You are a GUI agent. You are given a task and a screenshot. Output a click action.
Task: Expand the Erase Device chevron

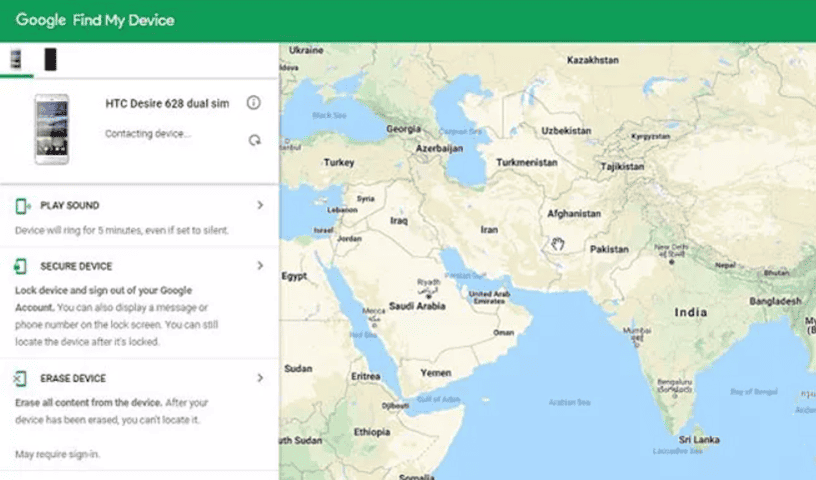(260, 378)
